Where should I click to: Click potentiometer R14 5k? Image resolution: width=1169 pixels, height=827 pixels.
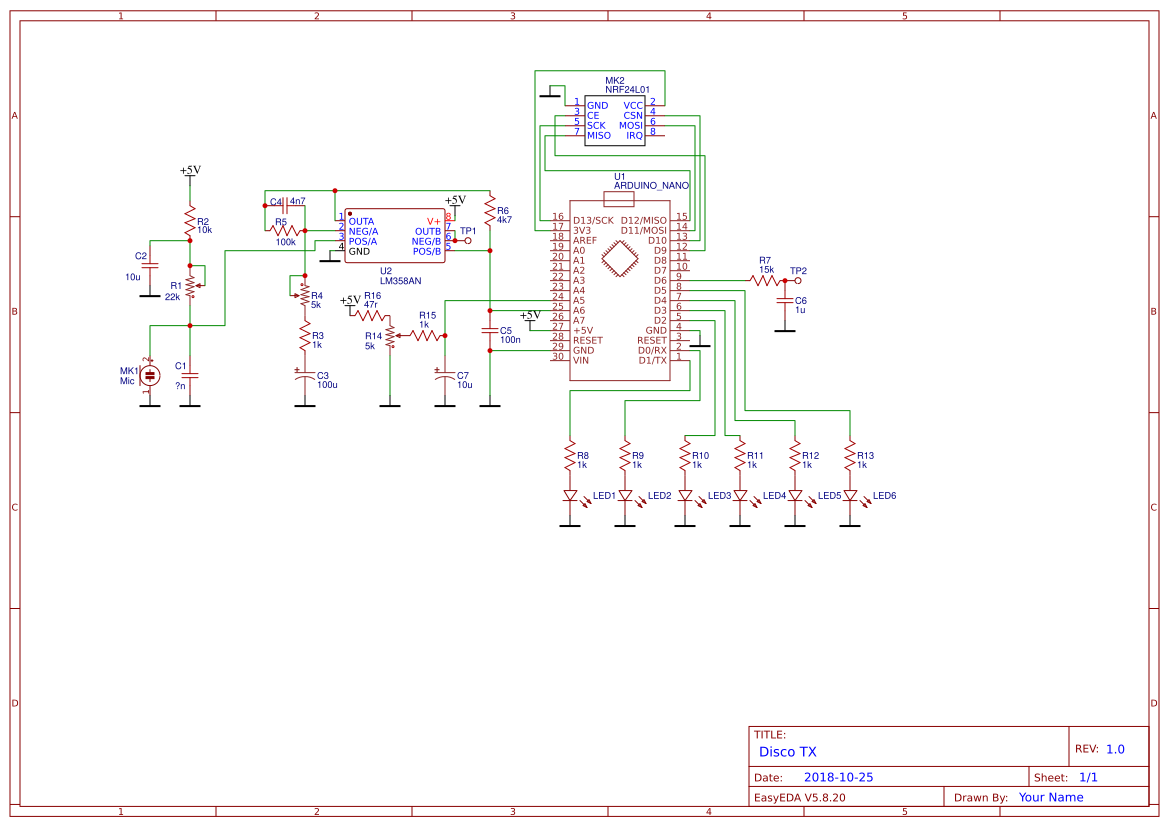pos(391,336)
